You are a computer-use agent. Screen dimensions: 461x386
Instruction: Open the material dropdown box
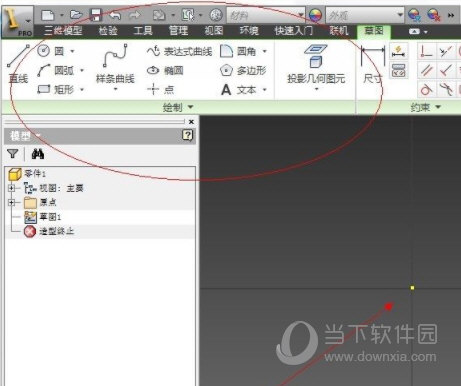point(266,15)
